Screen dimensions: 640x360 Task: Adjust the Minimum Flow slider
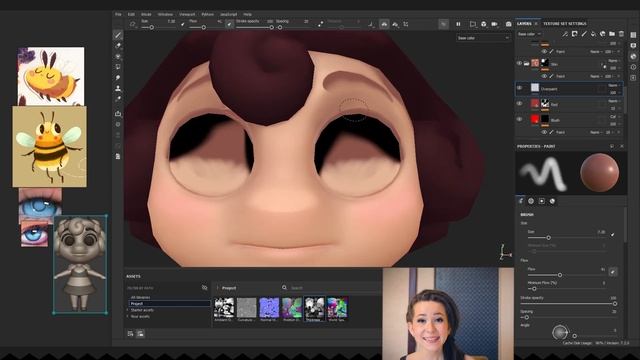point(568,289)
